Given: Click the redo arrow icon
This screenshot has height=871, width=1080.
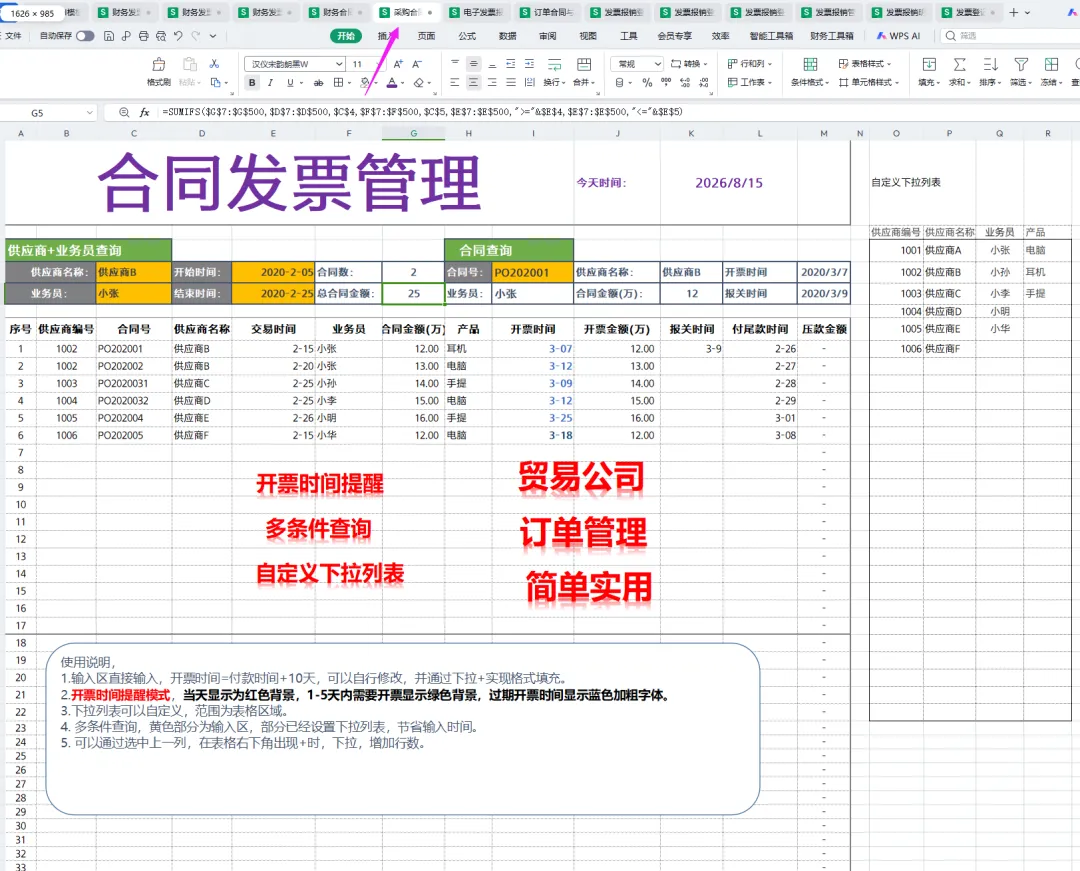Looking at the screenshot, I should tap(196, 36).
